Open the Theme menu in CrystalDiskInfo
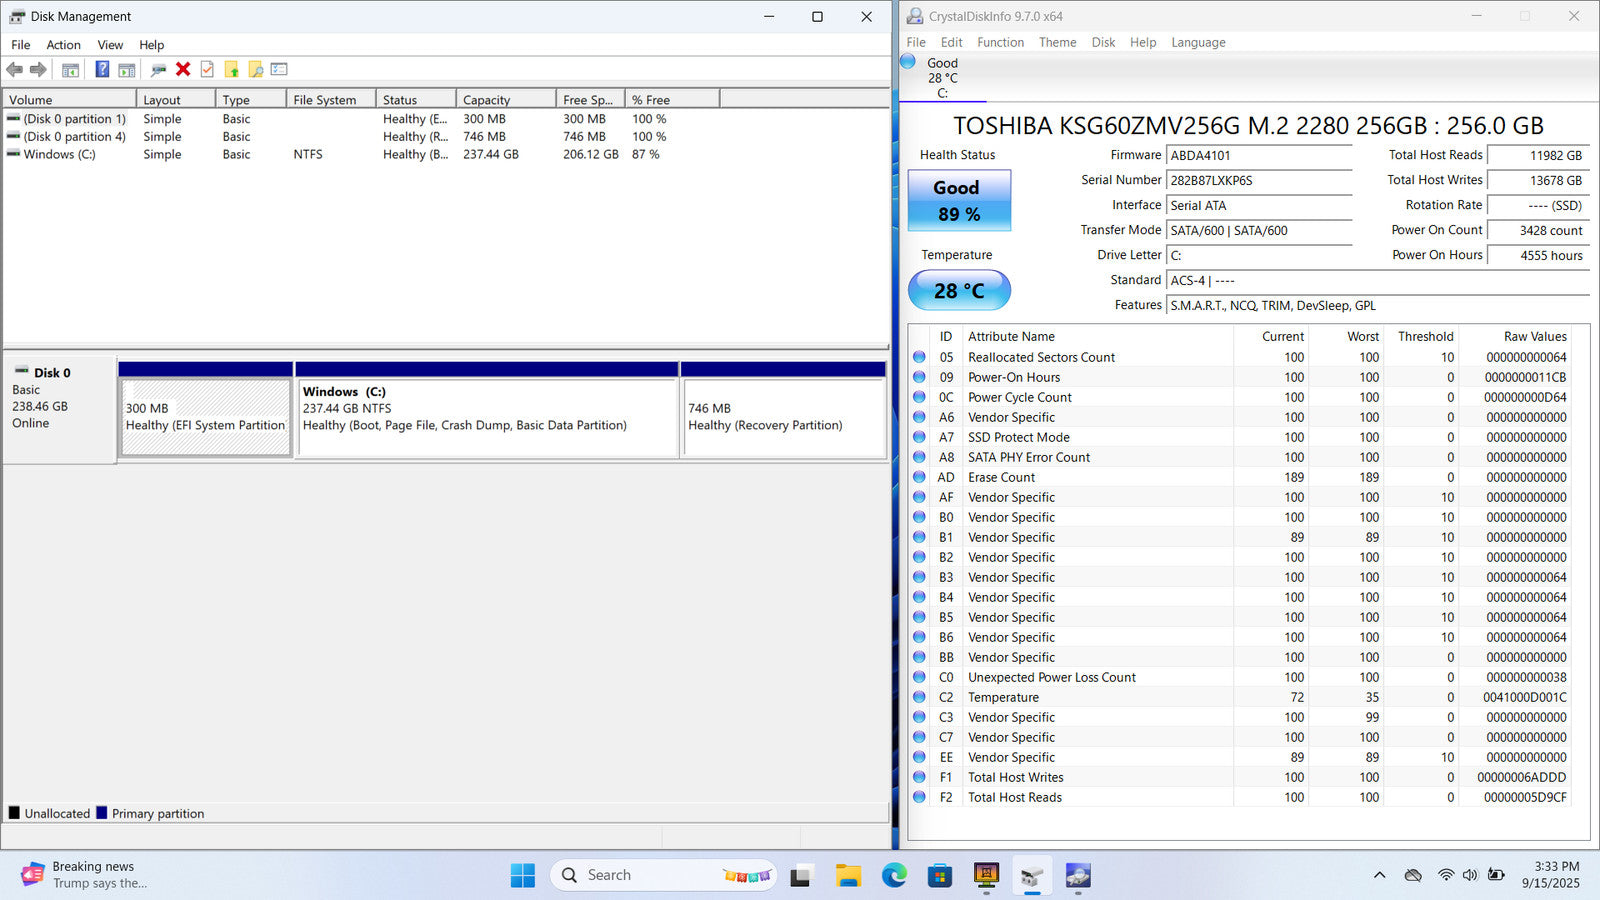1600x900 pixels. [x=1057, y=42]
